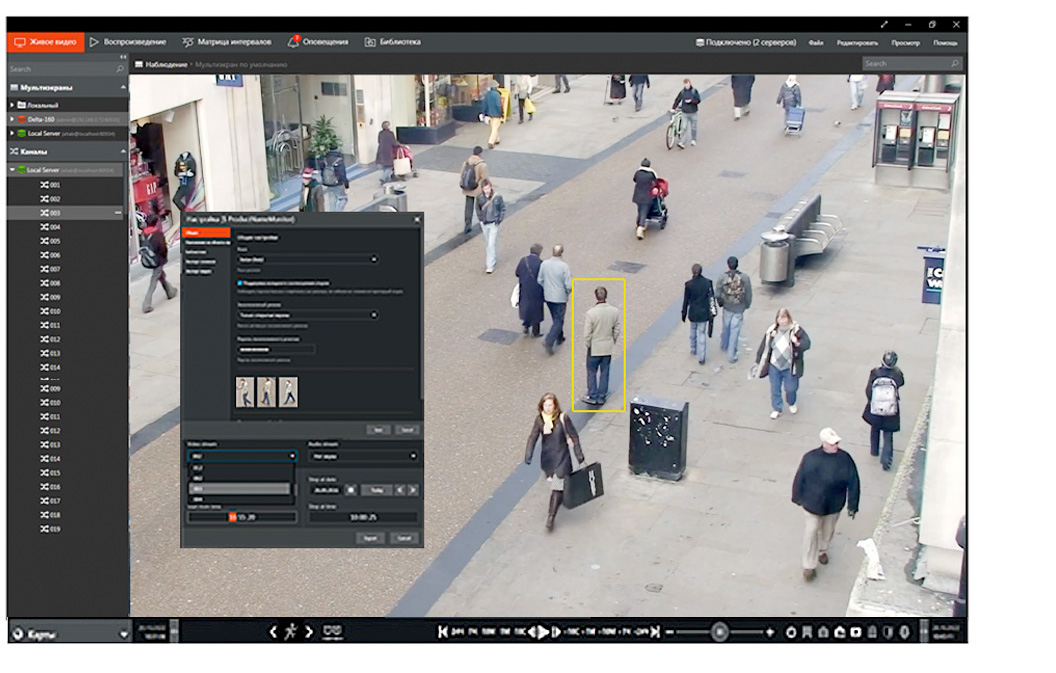Collapse the left sidebar with double-arrow icon

[123, 57]
